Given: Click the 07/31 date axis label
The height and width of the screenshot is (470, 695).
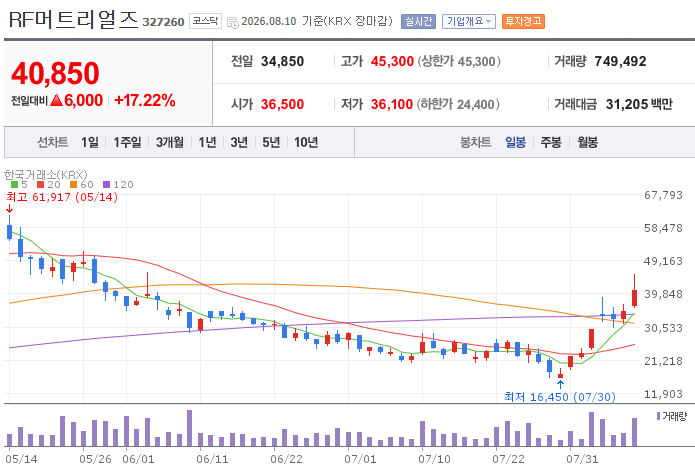Looking at the screenshot, I should click(582, 459).
